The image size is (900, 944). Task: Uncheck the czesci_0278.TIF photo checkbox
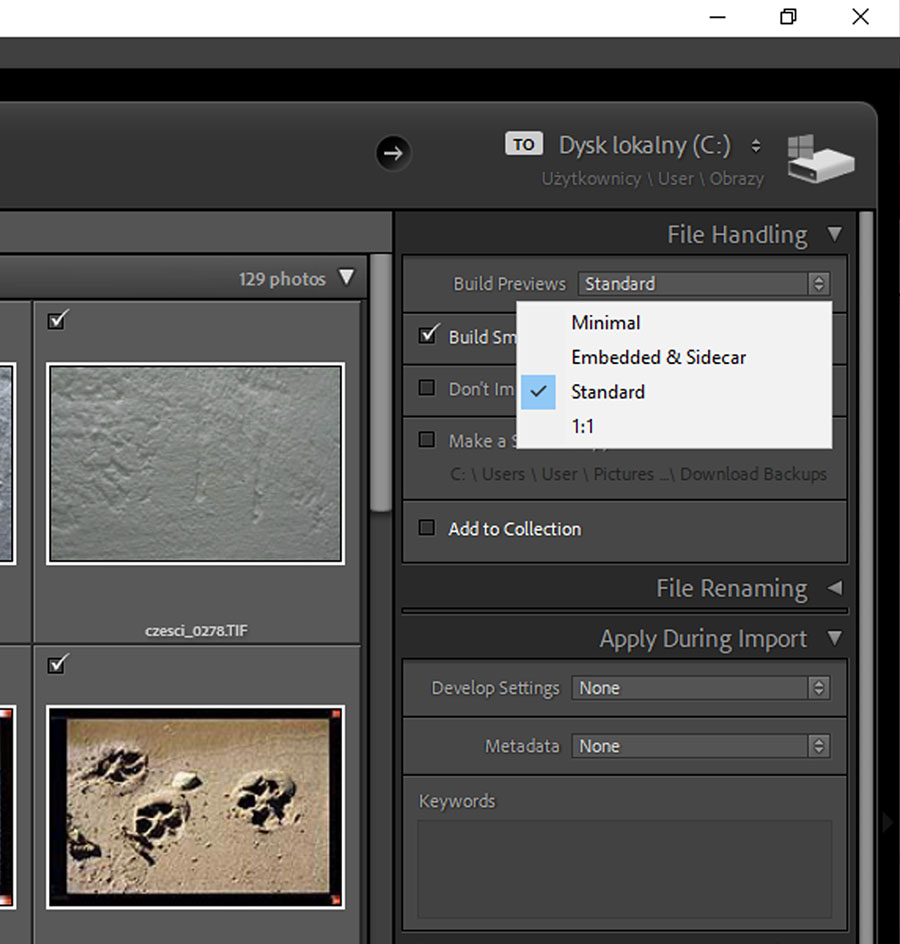(57, 320)
